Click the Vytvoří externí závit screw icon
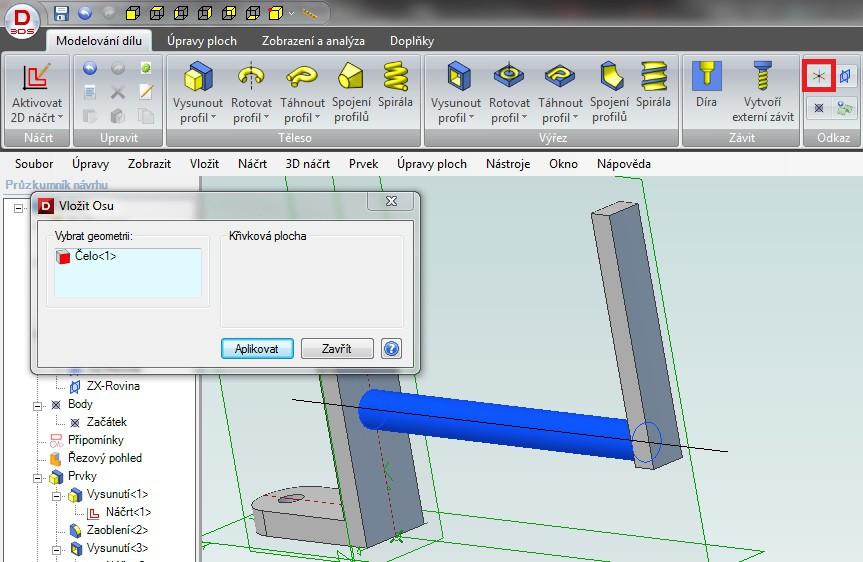 coord(762,76)
